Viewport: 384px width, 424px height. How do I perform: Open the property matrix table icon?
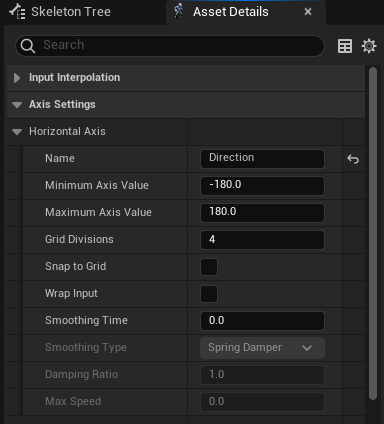(x=345, y=46)
